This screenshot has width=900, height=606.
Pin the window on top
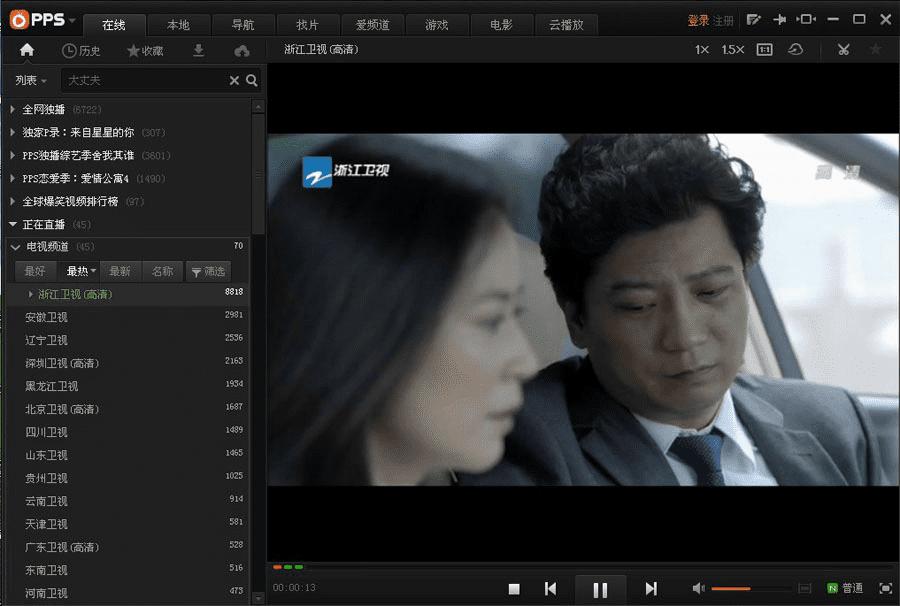779,20
